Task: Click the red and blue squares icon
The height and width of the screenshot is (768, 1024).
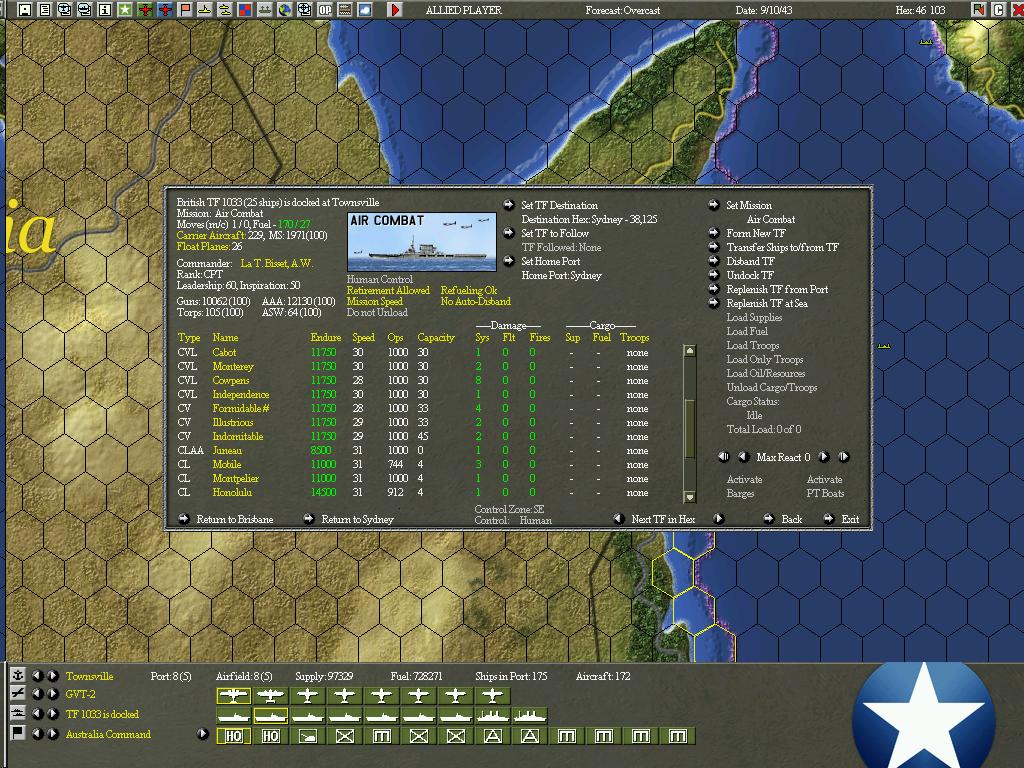Action: coord(244,10)
